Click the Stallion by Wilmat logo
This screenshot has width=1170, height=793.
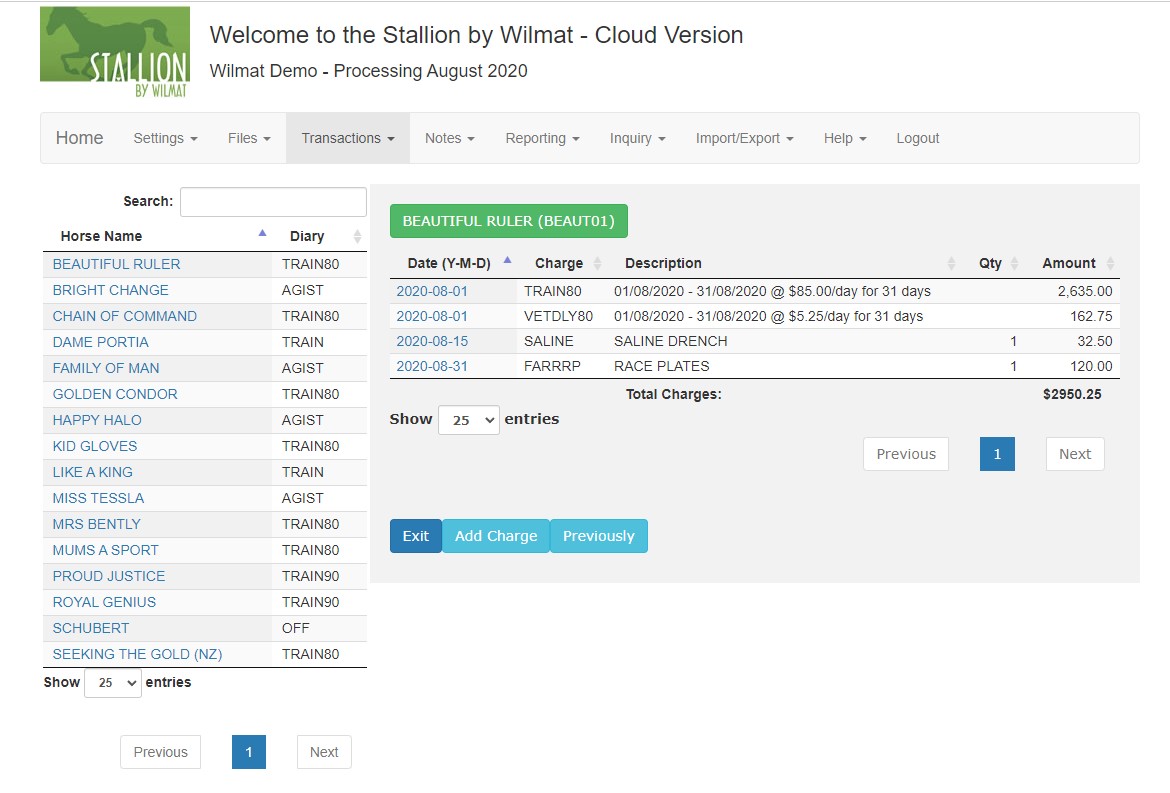[115, 52]
